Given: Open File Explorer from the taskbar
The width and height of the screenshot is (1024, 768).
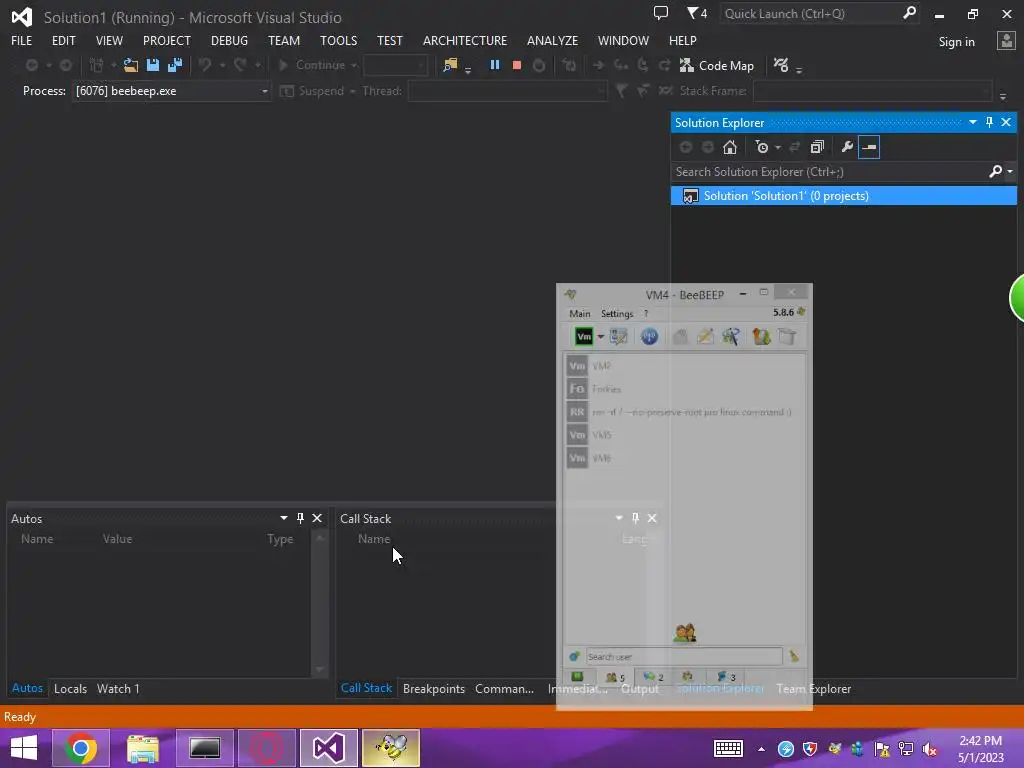Looking at the screenshot, I should tap(143, 748).
